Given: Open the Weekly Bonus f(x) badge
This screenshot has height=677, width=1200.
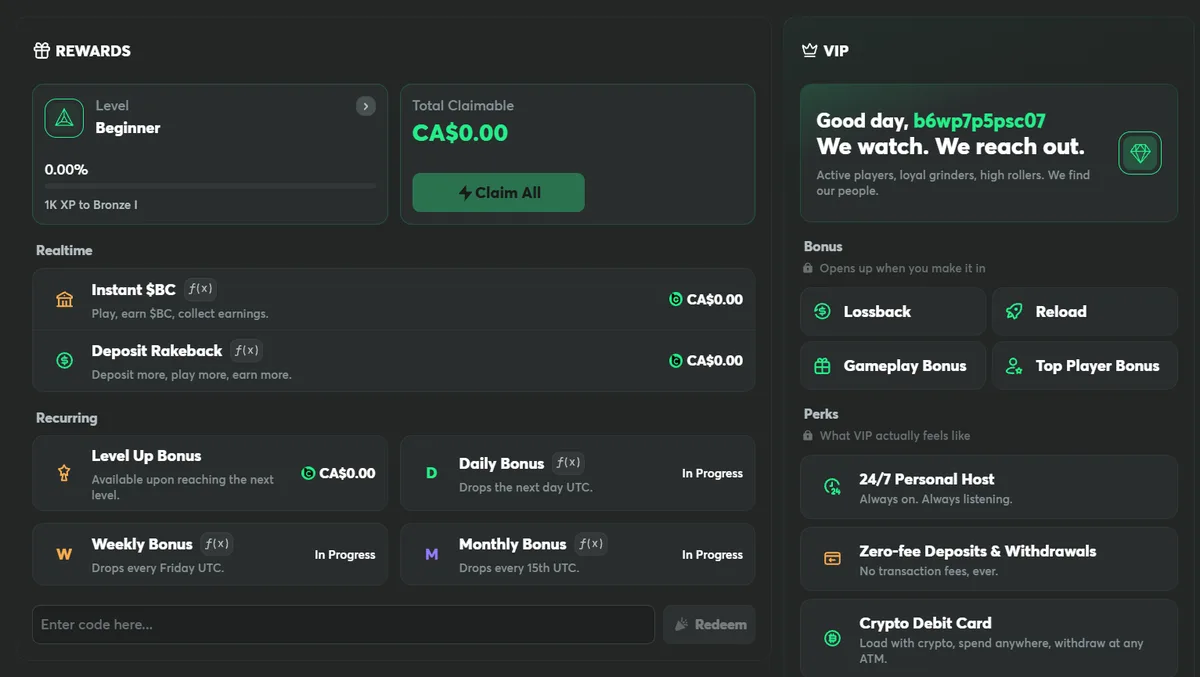Looking at the screenshot, I should [217, 544].
